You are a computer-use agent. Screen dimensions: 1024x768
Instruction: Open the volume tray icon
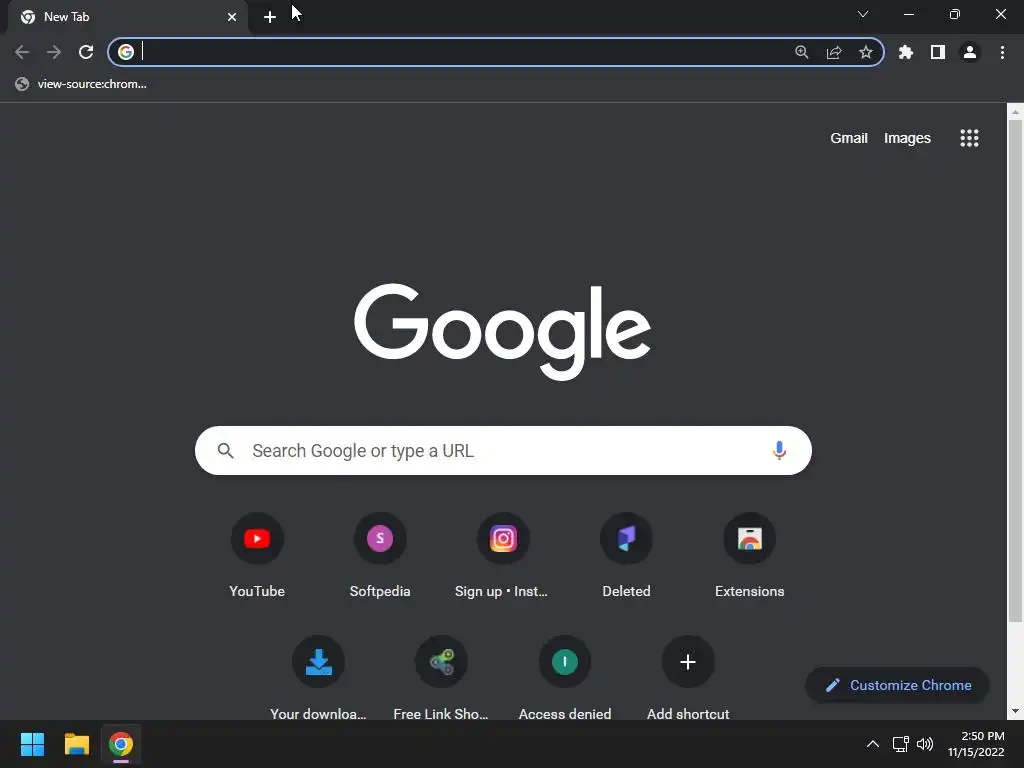(x=925, y=744)
